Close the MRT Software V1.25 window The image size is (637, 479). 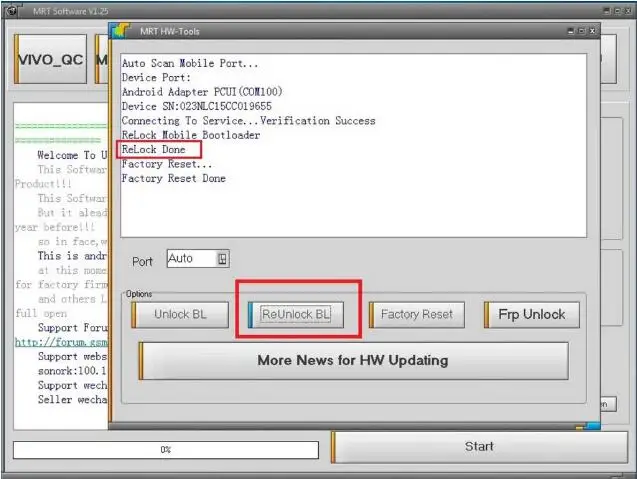628,11
